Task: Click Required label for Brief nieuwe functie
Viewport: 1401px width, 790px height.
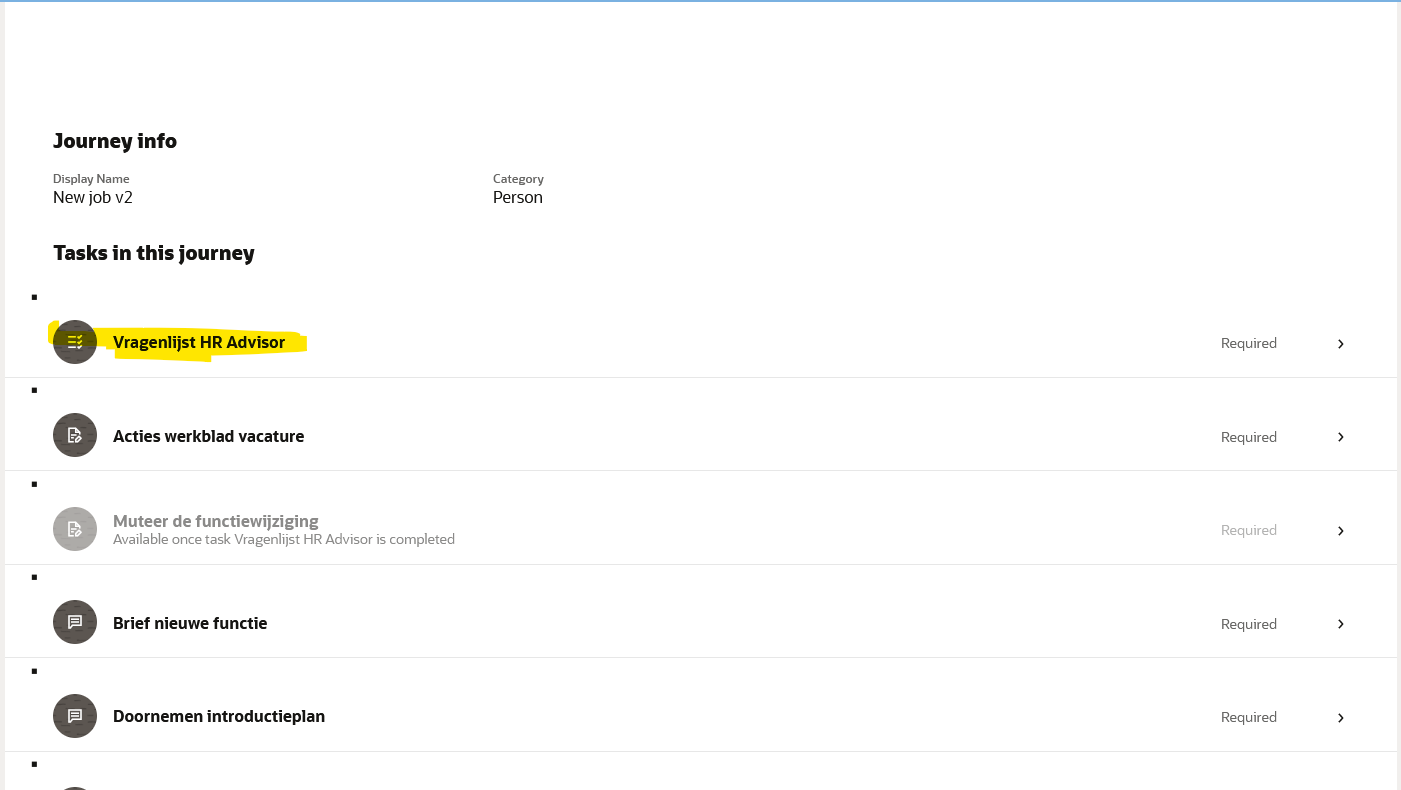Action: click(x=1249, y=624)
